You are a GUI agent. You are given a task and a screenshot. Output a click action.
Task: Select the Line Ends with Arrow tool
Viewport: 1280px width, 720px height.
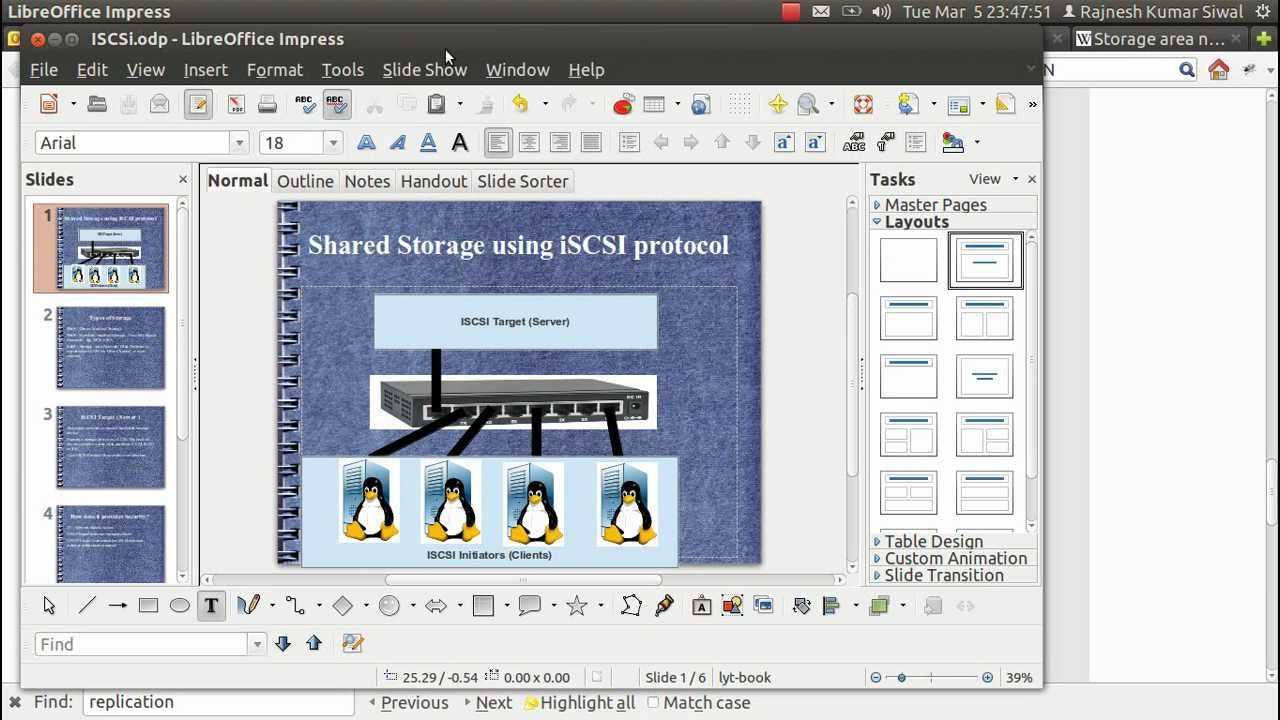pos(117,605)
